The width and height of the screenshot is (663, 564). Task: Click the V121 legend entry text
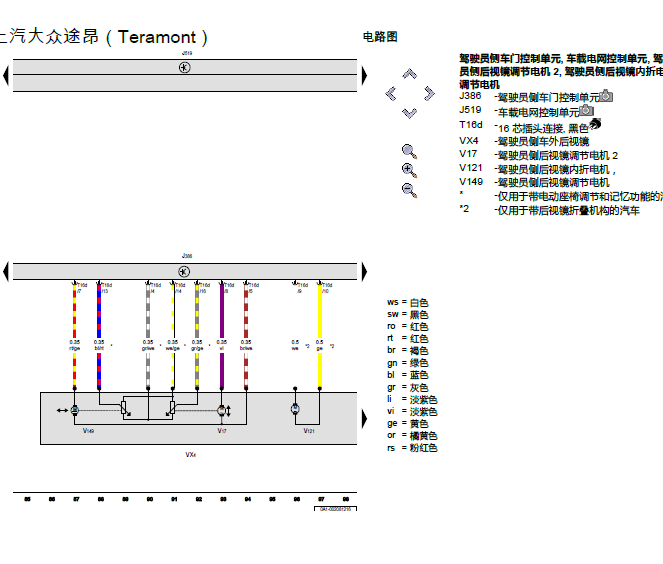[556, 169]
